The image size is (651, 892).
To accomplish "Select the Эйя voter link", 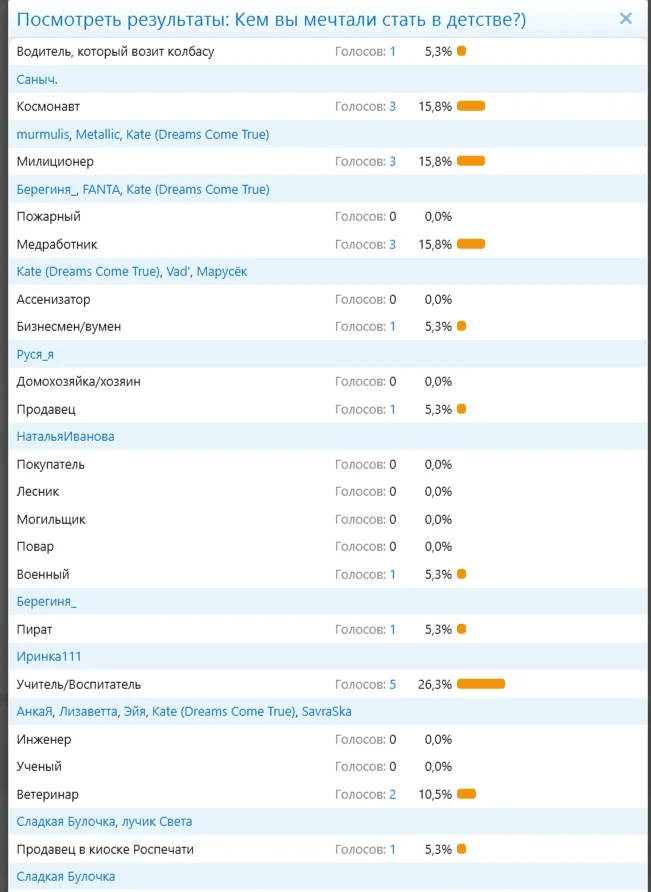I will pyautogui.click(x=137, y=712).
